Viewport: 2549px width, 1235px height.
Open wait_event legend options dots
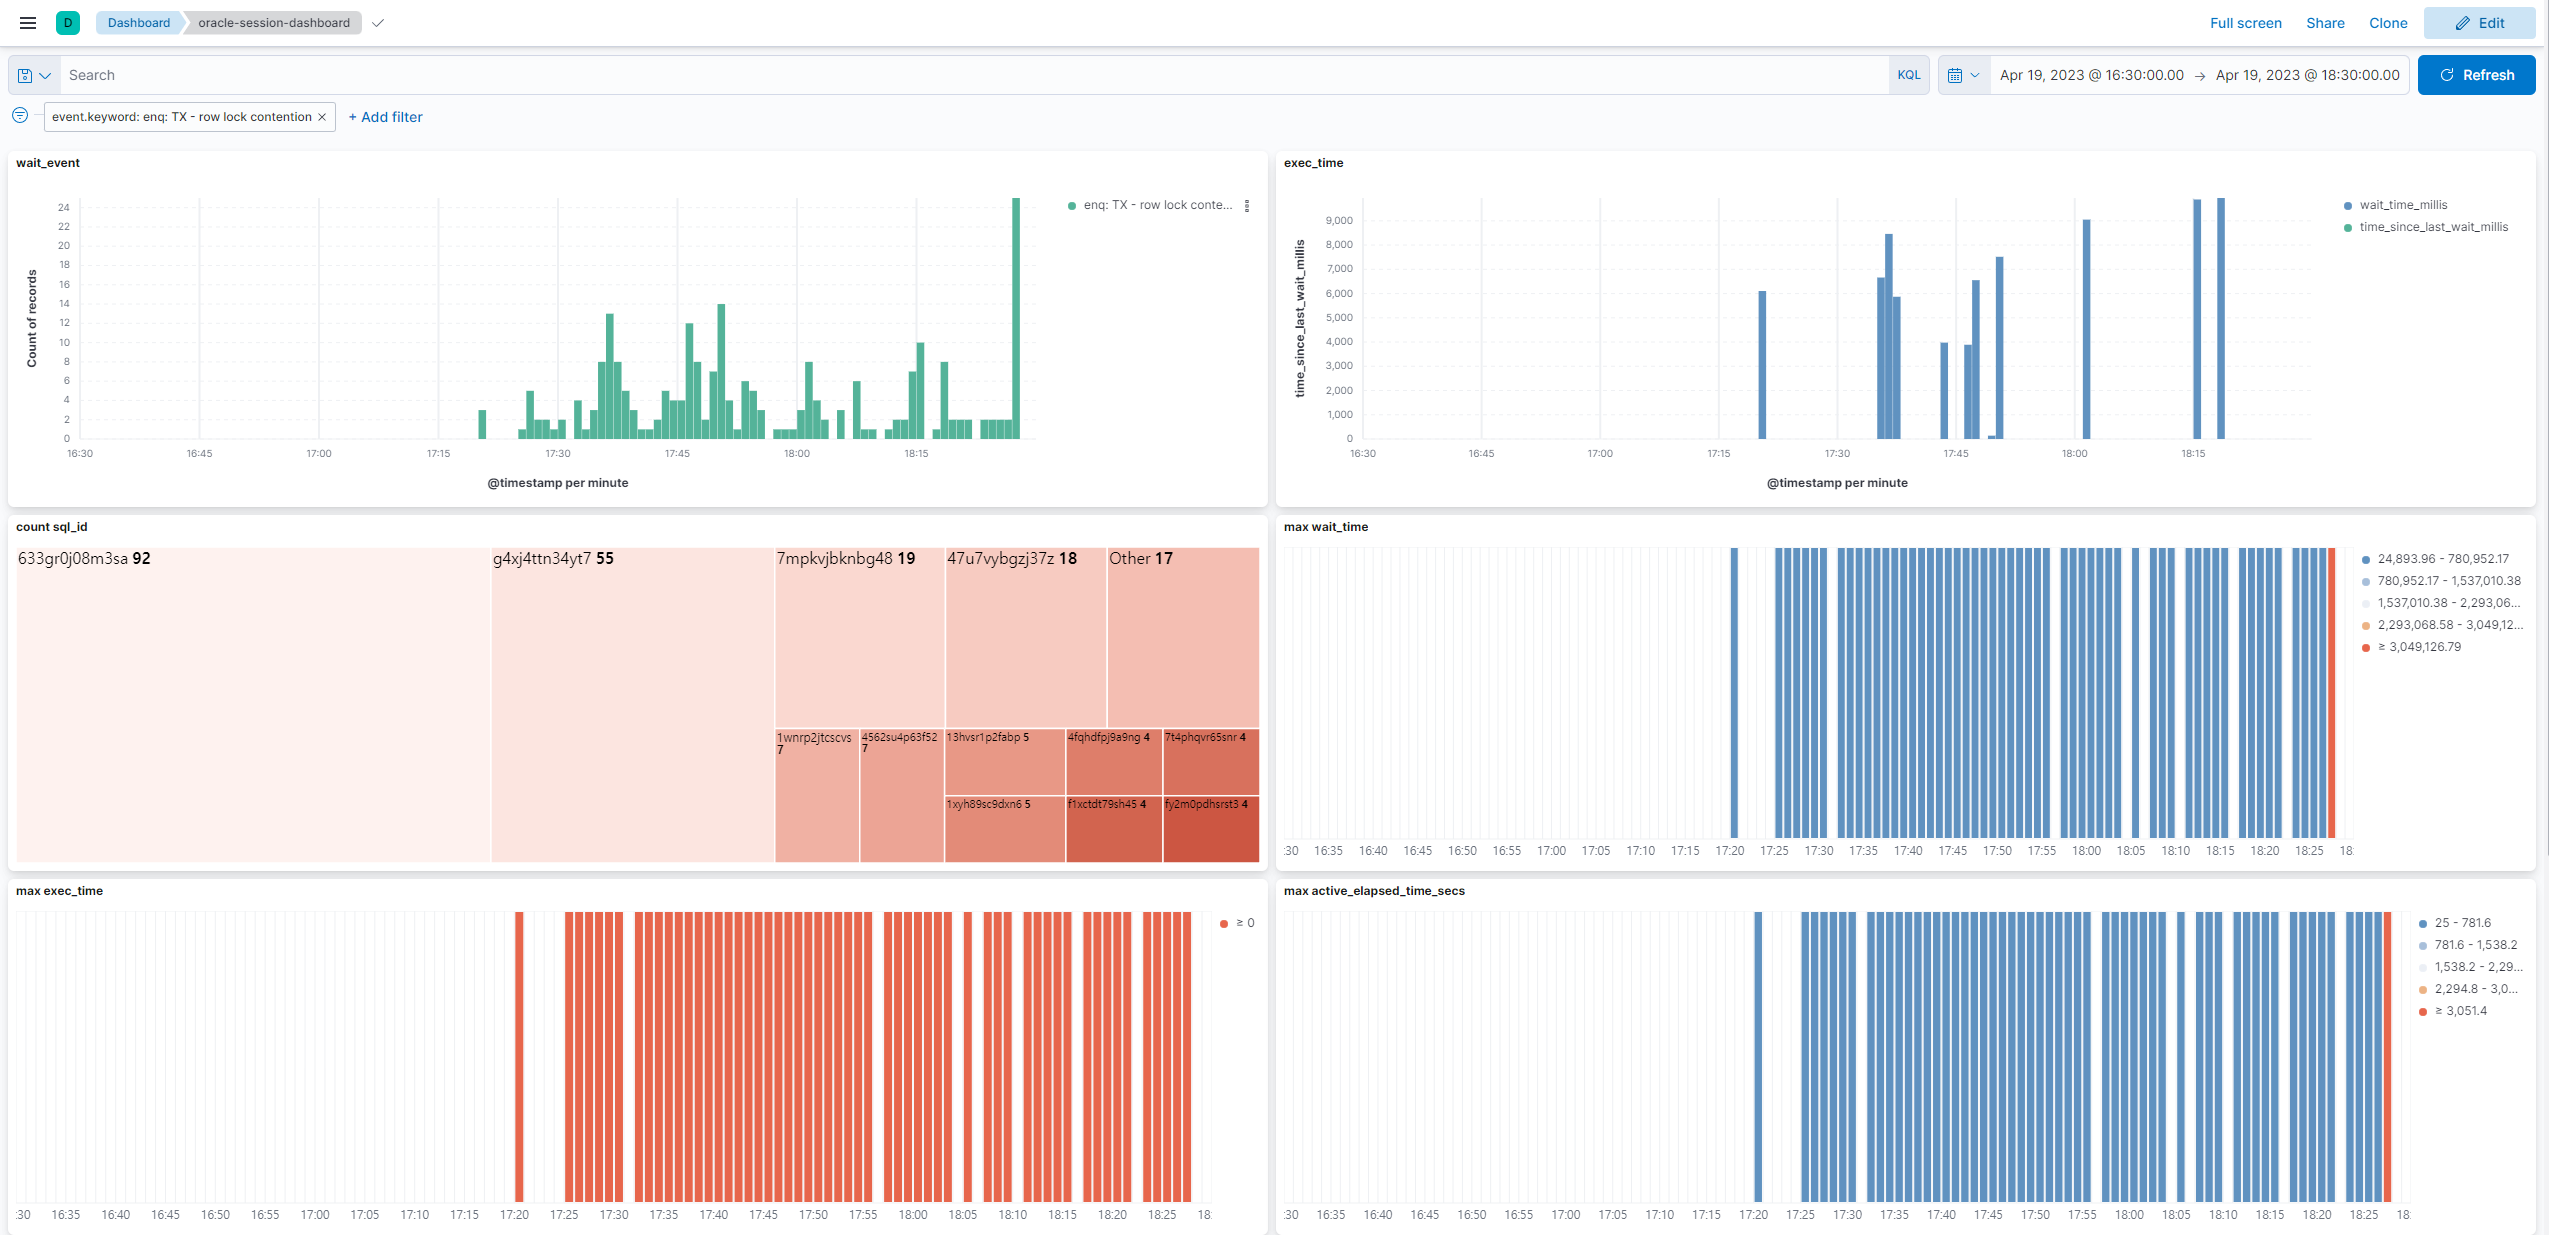pos(1246,206)
